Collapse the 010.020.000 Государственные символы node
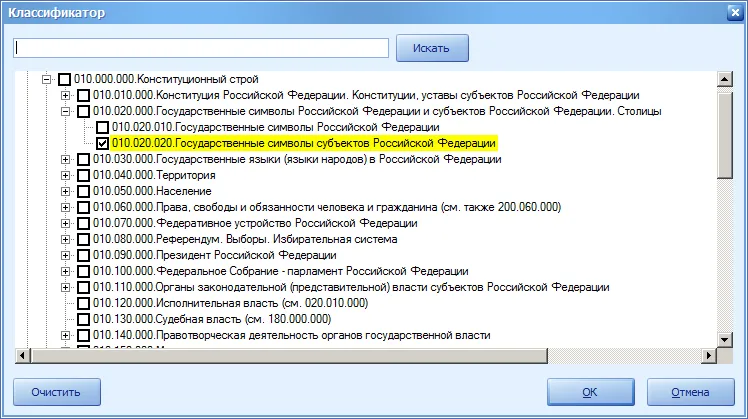The image size is (748, 419). click(x=66, y=111)
